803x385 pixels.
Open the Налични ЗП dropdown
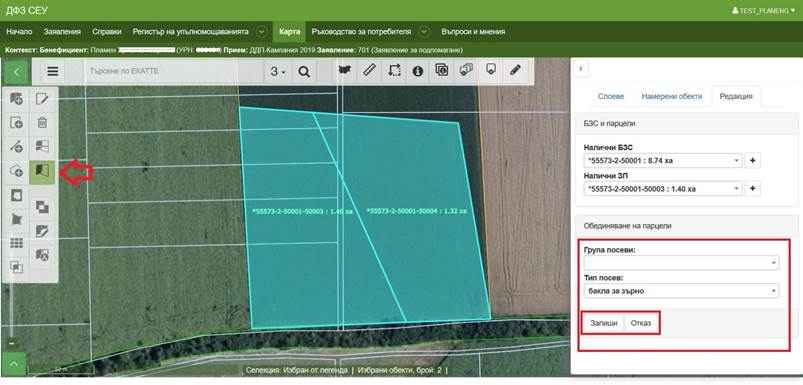coord(663,189)
